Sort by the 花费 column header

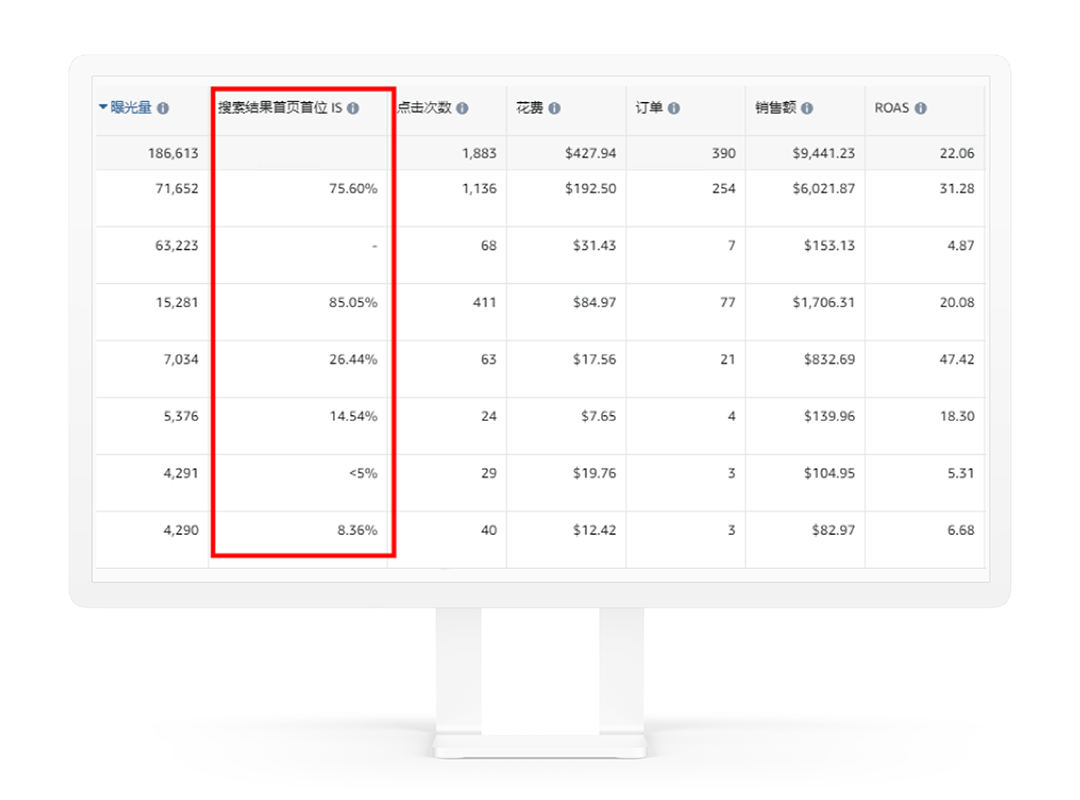(x=530, y=107)
